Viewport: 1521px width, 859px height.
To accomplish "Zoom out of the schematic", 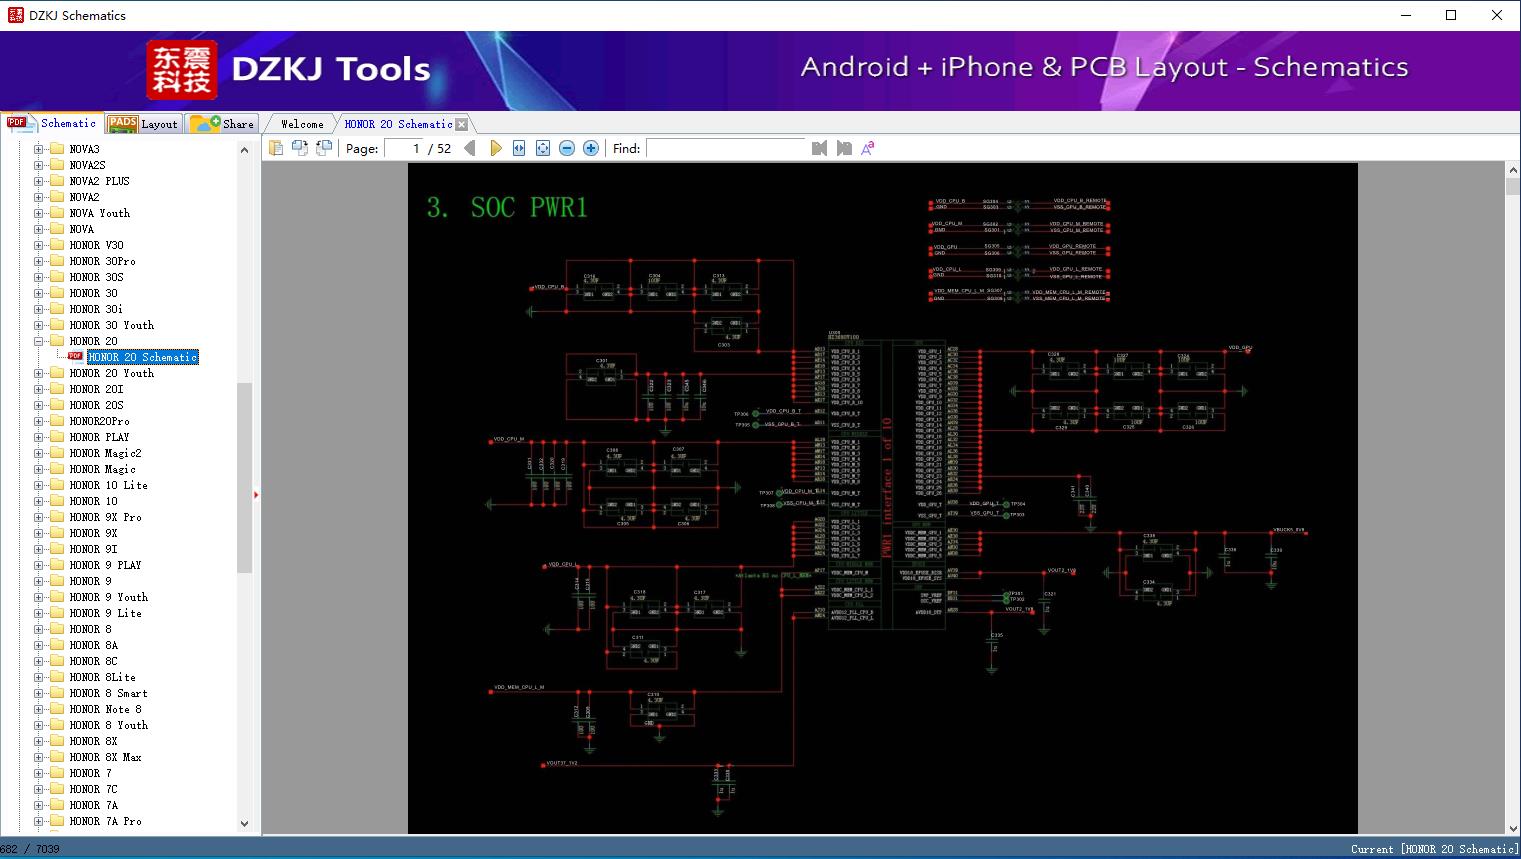I will click(x=567, y=148).
